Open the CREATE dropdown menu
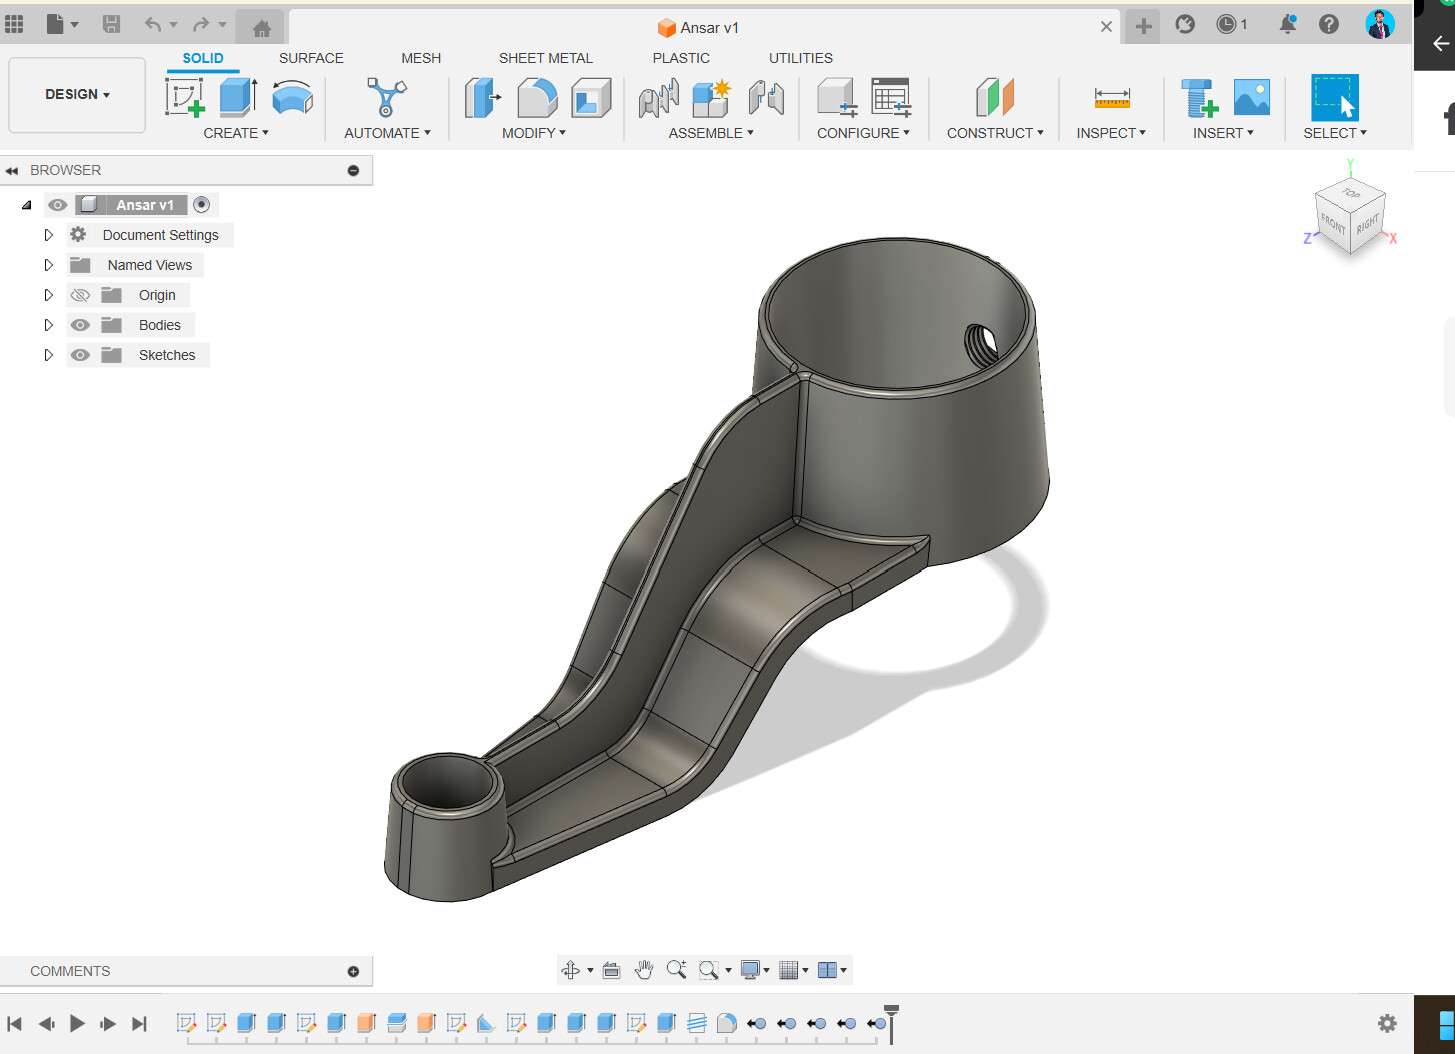 (236, 132)
